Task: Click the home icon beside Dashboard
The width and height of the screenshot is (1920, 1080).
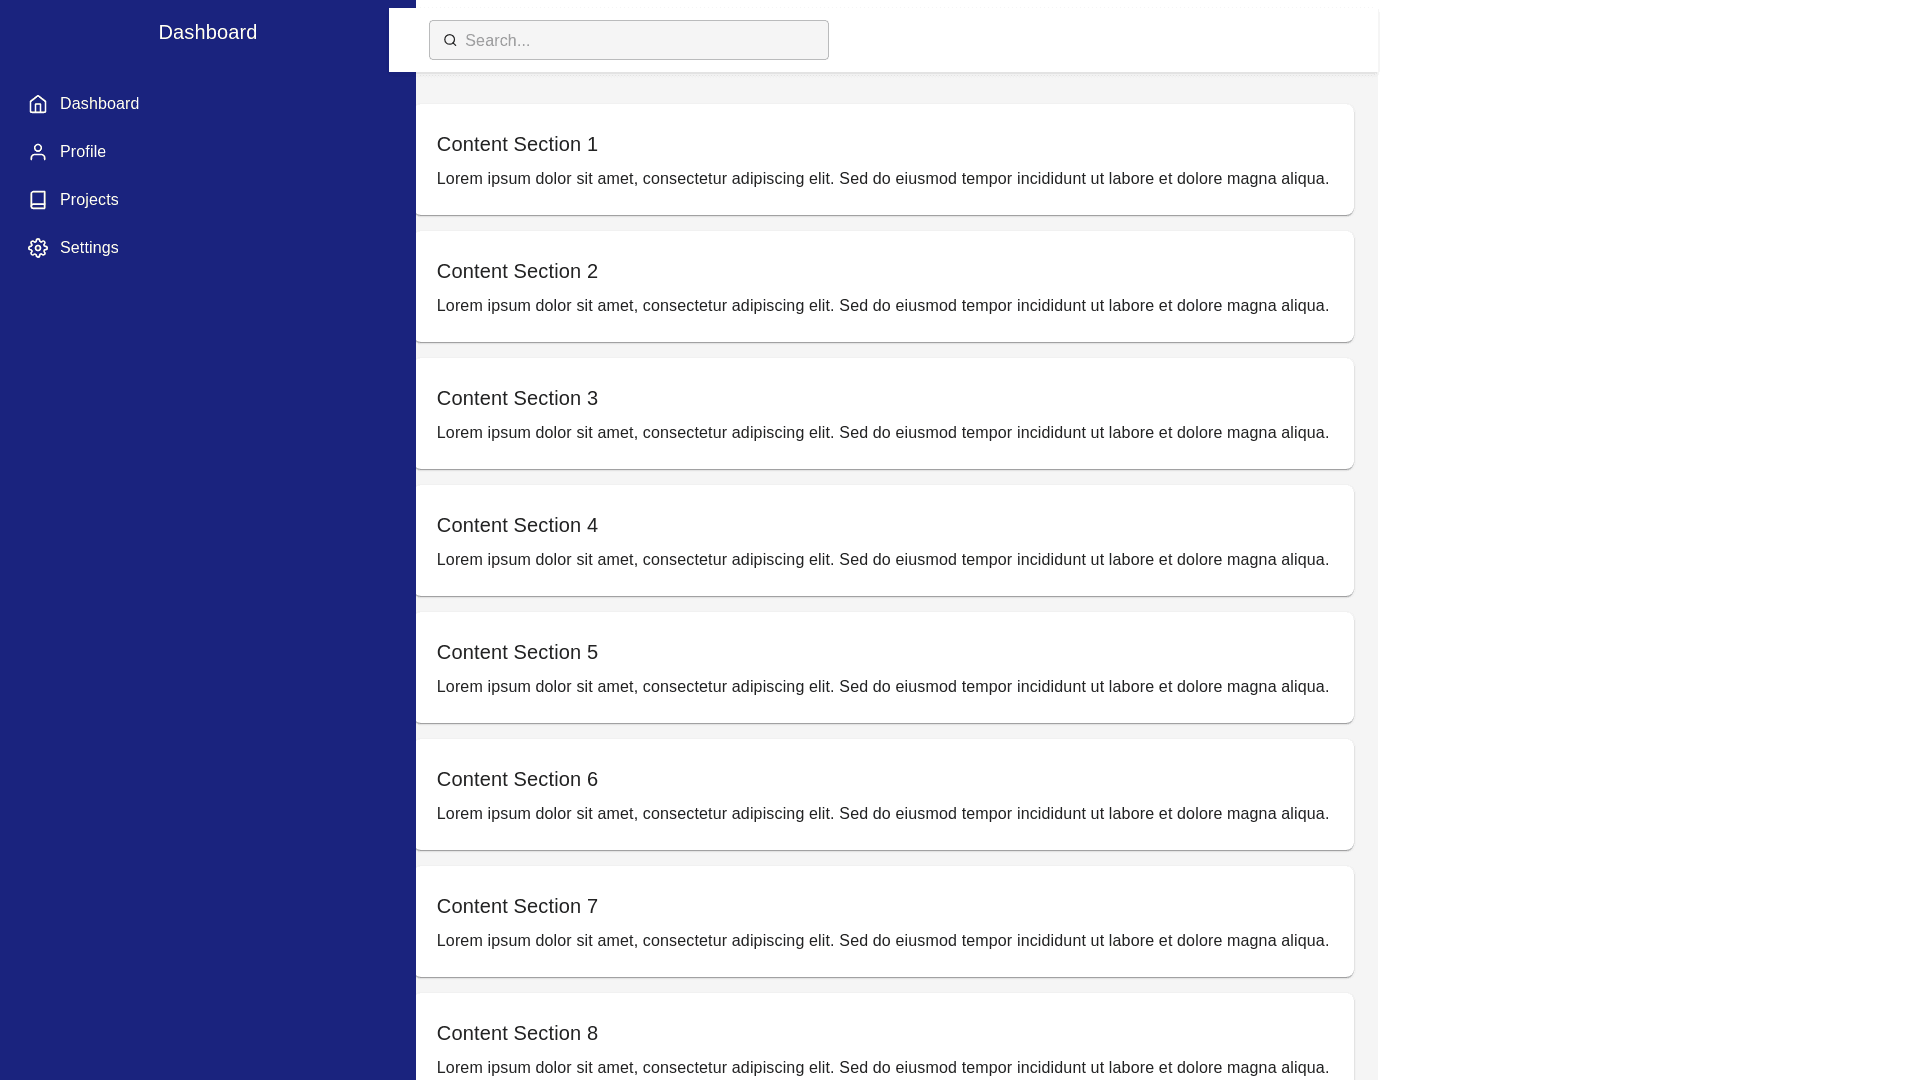Action: pos(38,104)
